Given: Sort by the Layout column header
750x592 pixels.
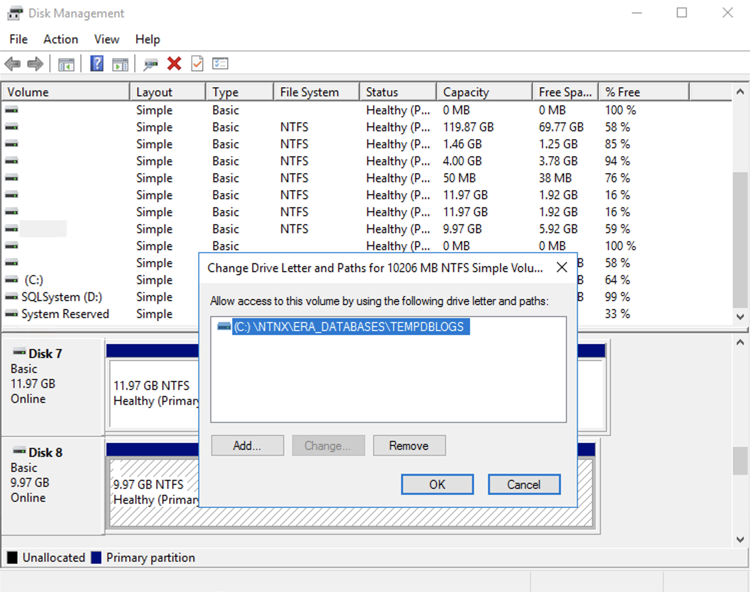Looking at the screenshot, I should coord(168,92).
